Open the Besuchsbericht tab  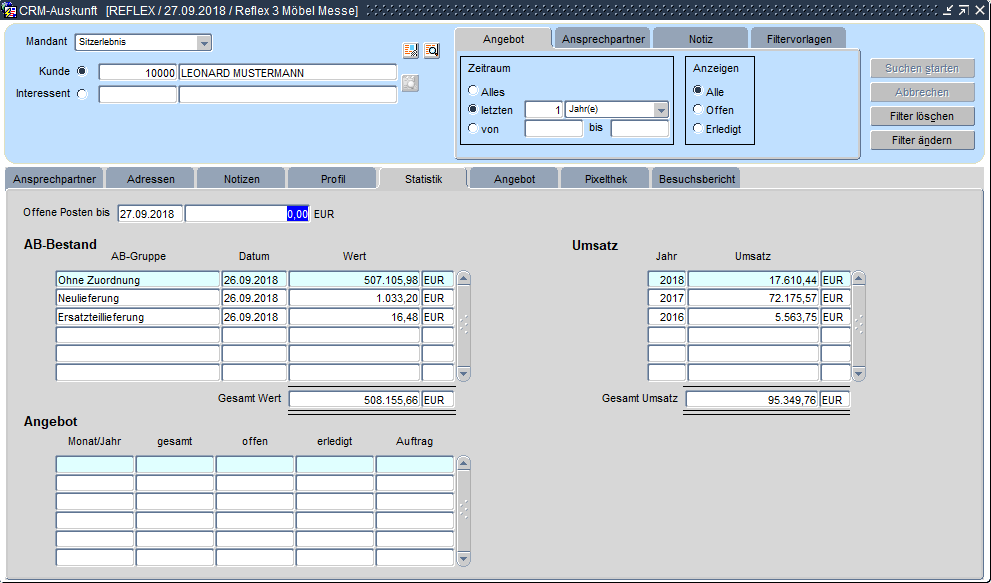point(696,179)
